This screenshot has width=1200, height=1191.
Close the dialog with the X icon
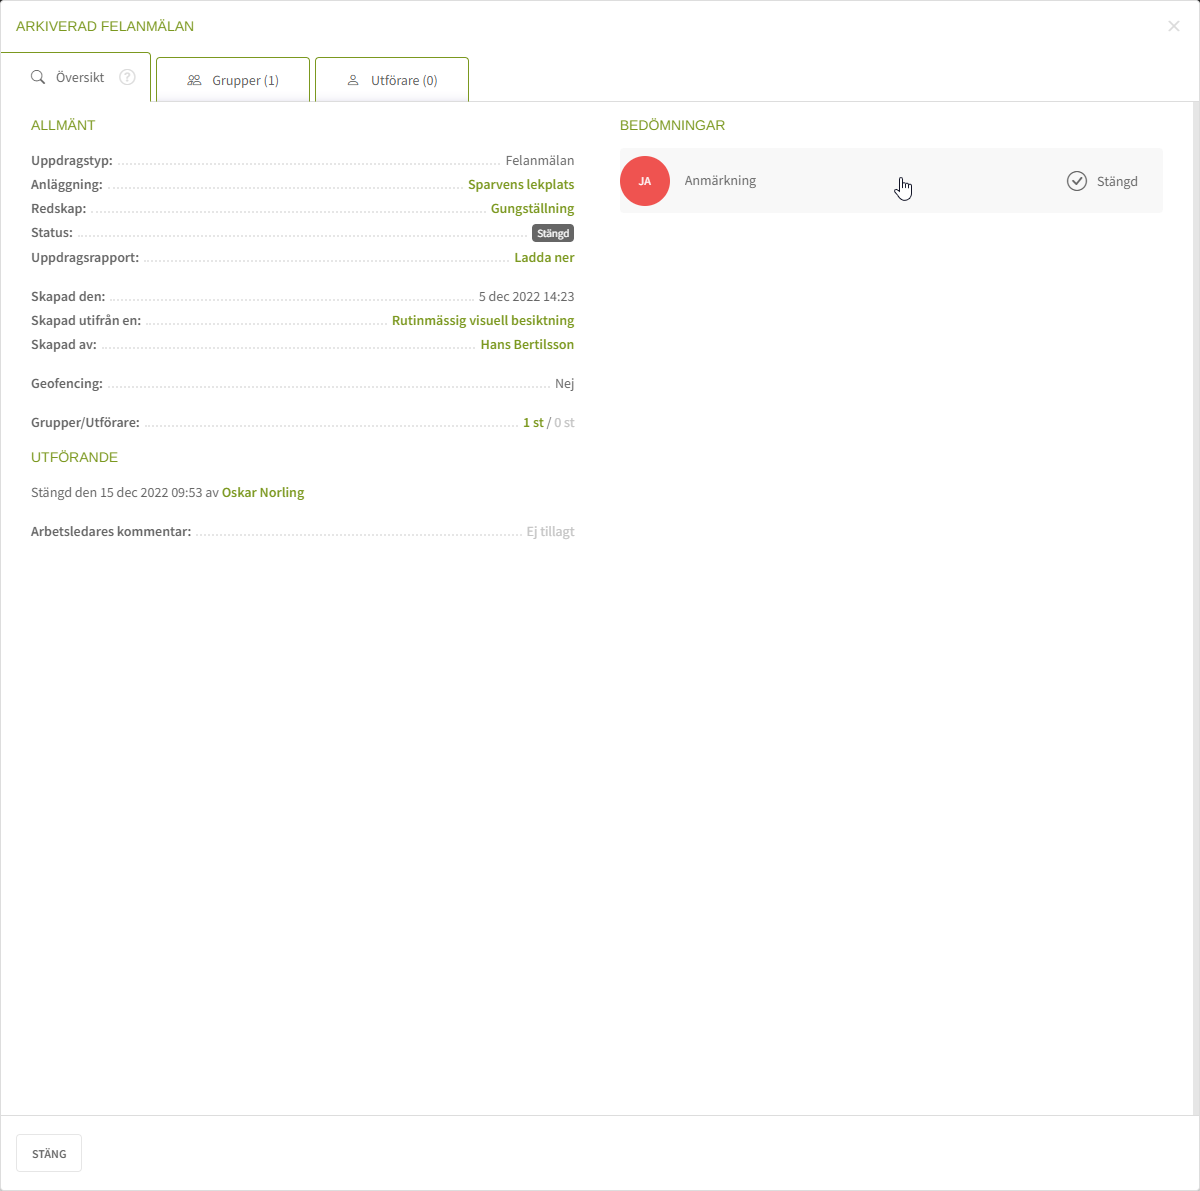coord(1173,26)
